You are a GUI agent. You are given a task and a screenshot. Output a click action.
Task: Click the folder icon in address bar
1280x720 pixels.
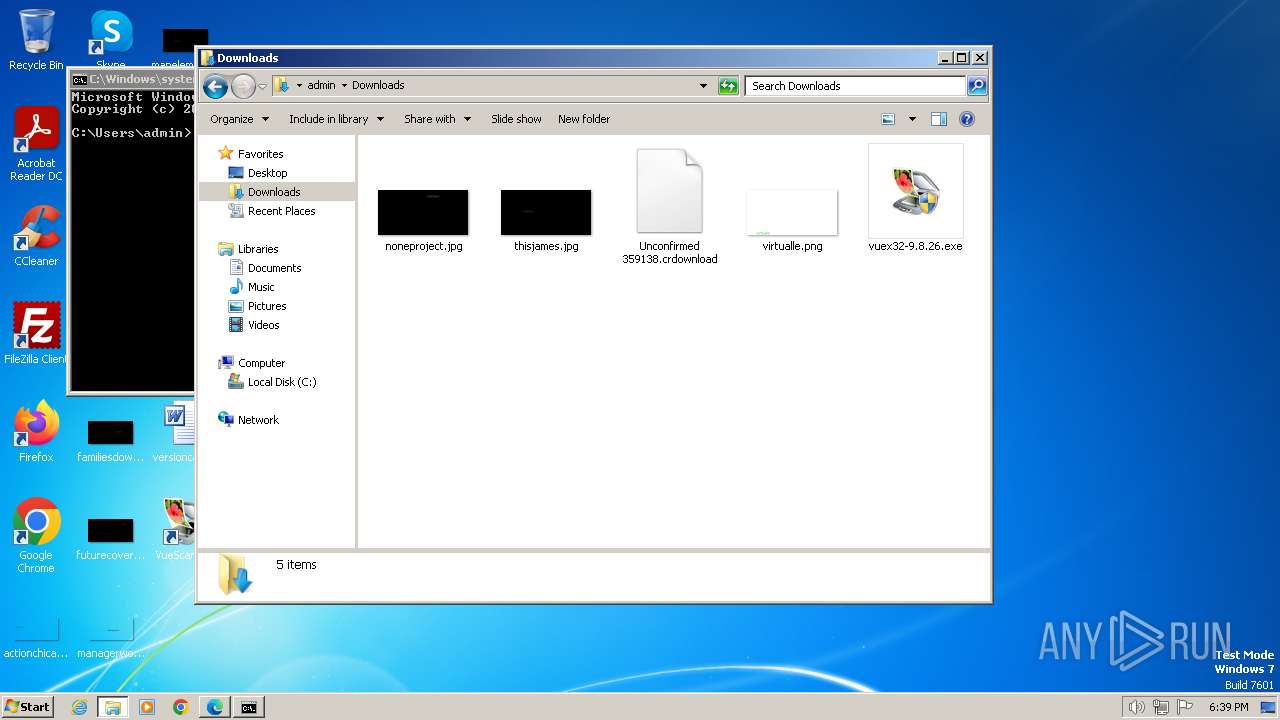point(283,86)
